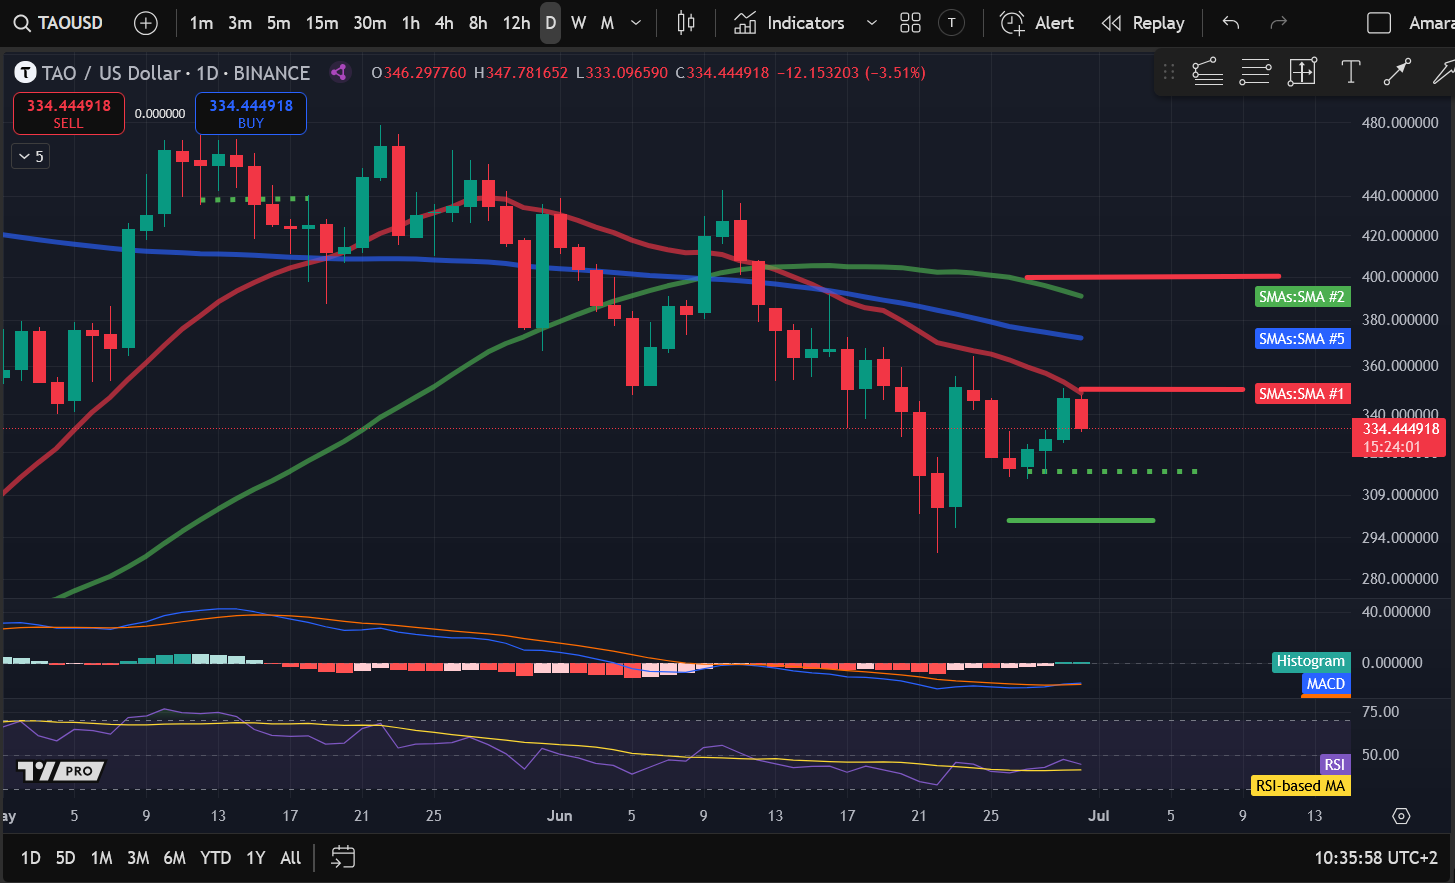Click the MACD indicator label
This screenshot has height=883, width=1455.
click(1326, 684)
